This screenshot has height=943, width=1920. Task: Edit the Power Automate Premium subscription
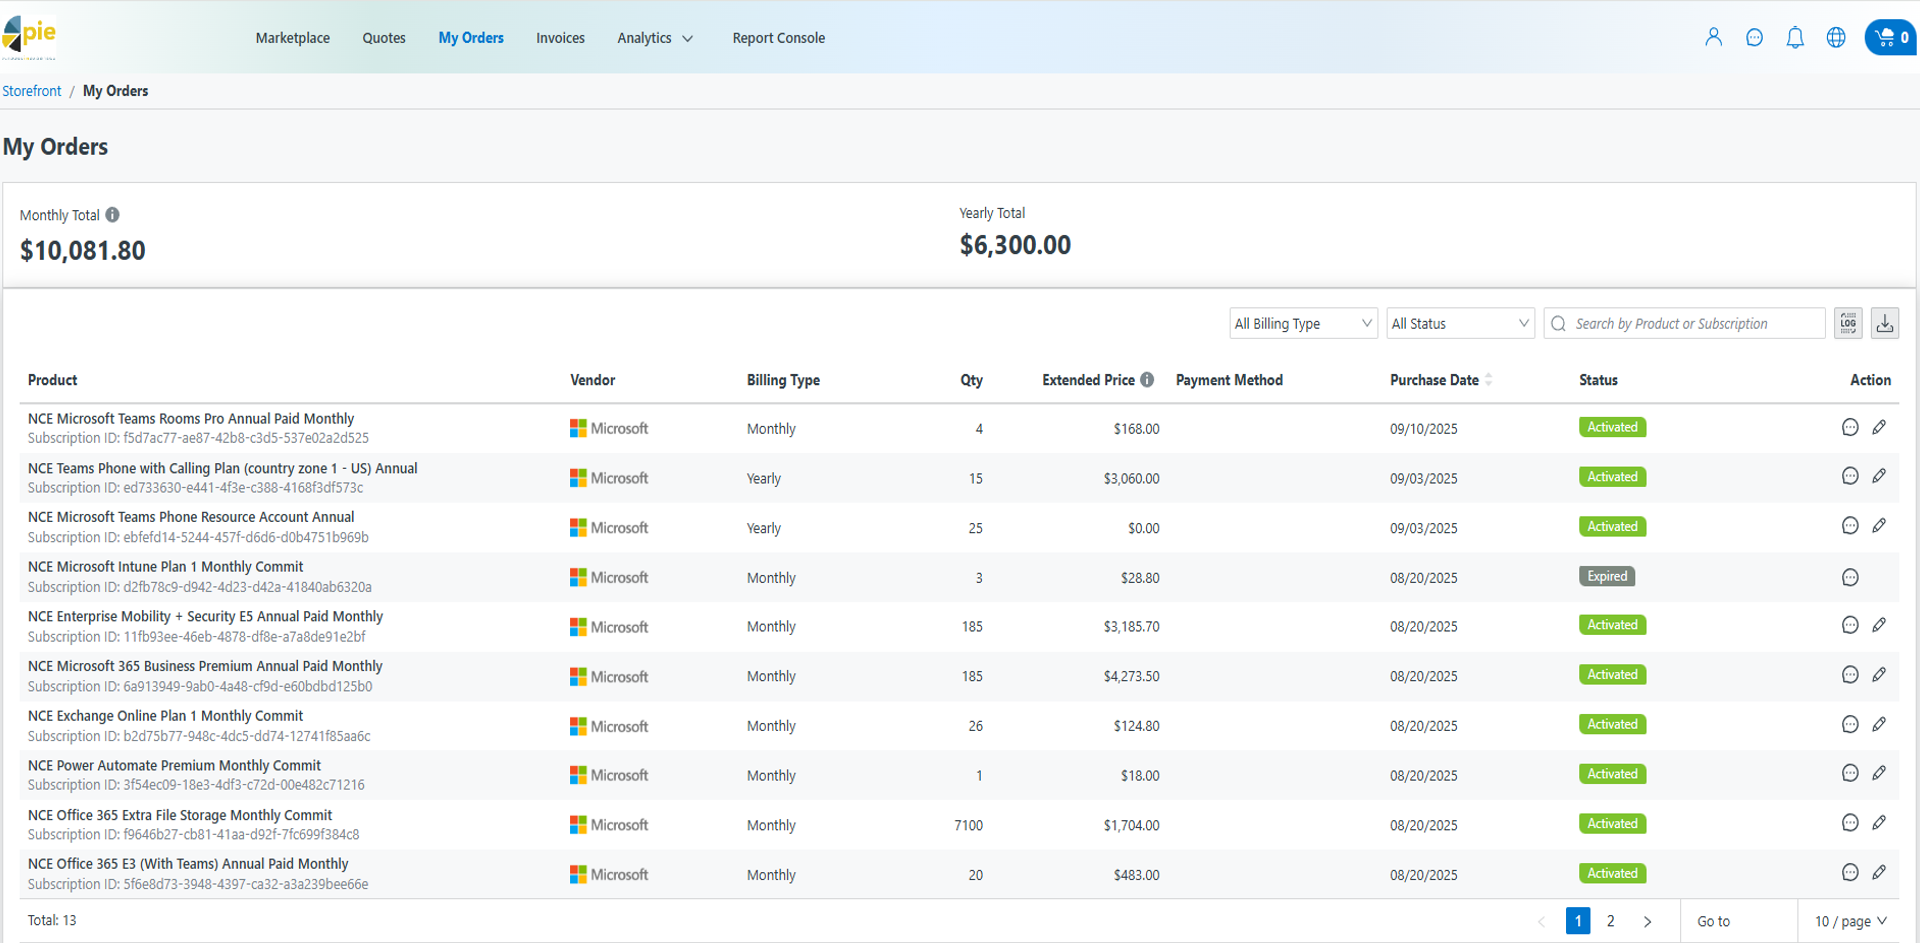click(1879, 774)
